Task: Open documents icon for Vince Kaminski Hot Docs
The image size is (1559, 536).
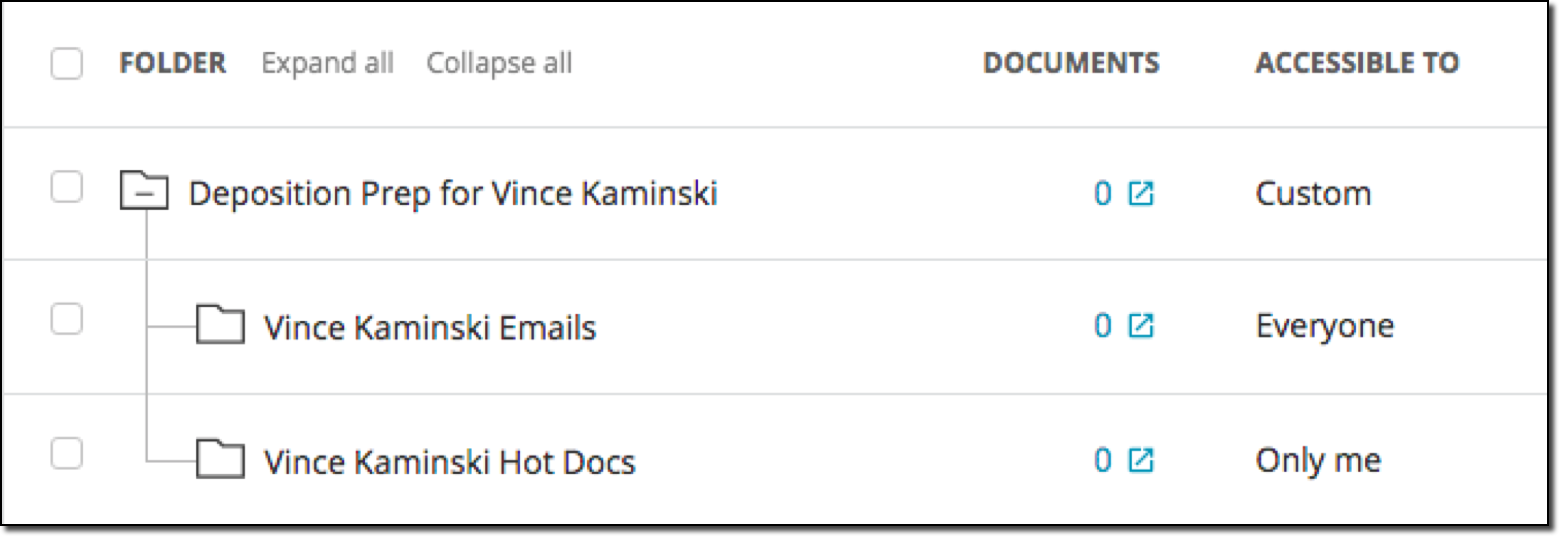Action: coord(1141,460)
